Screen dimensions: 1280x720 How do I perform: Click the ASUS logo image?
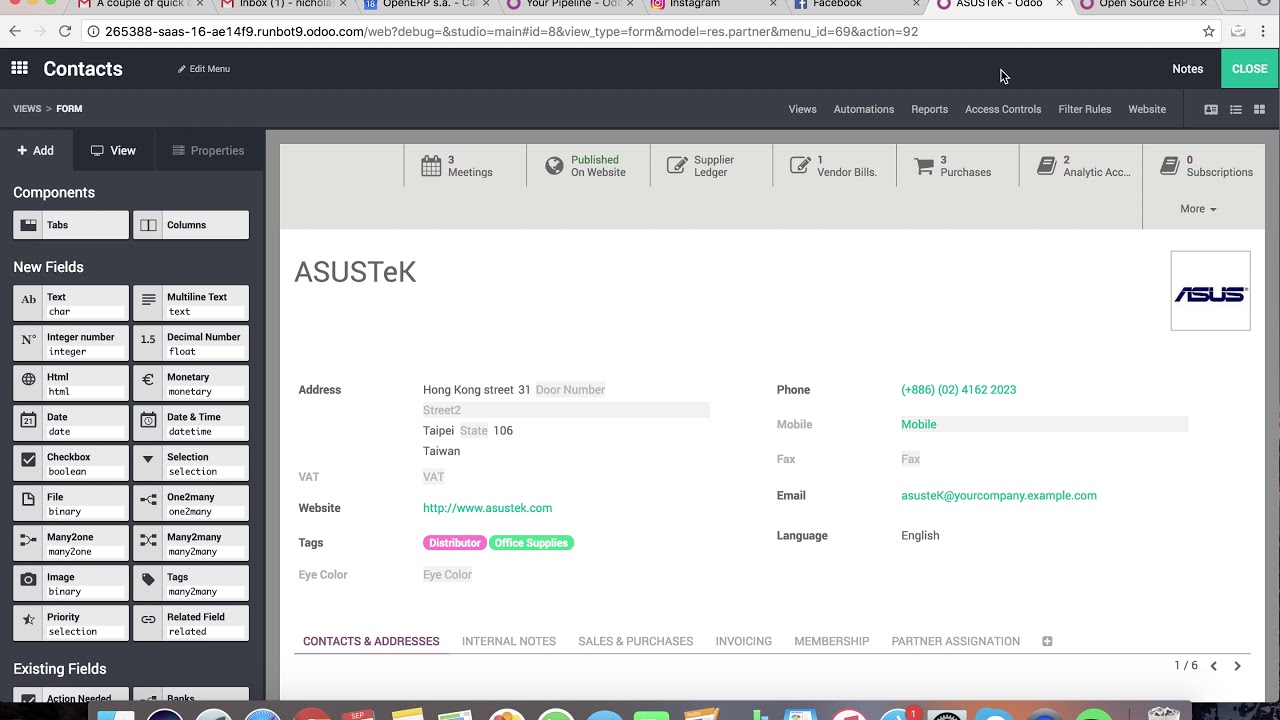(x=1210, y=291)
